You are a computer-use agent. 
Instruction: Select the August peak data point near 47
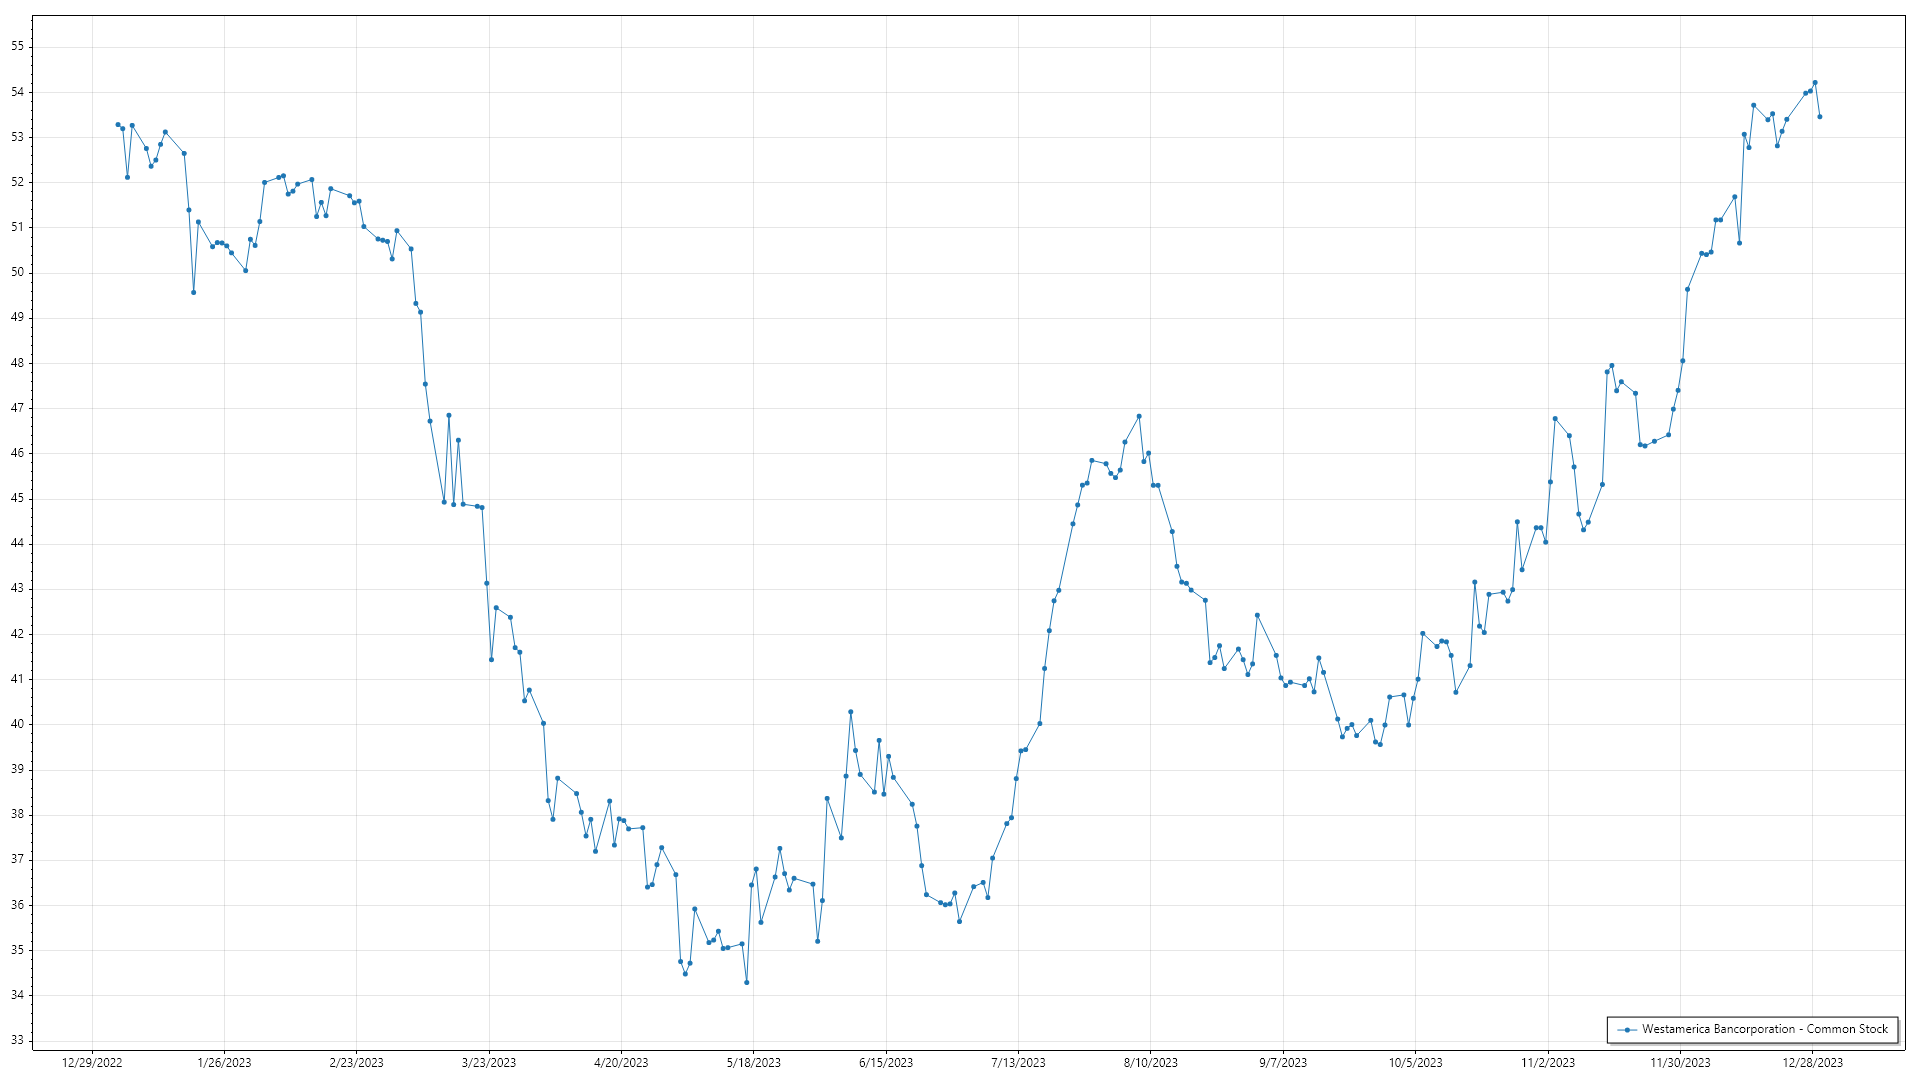pyautogui.click(x=1139, y=416)
